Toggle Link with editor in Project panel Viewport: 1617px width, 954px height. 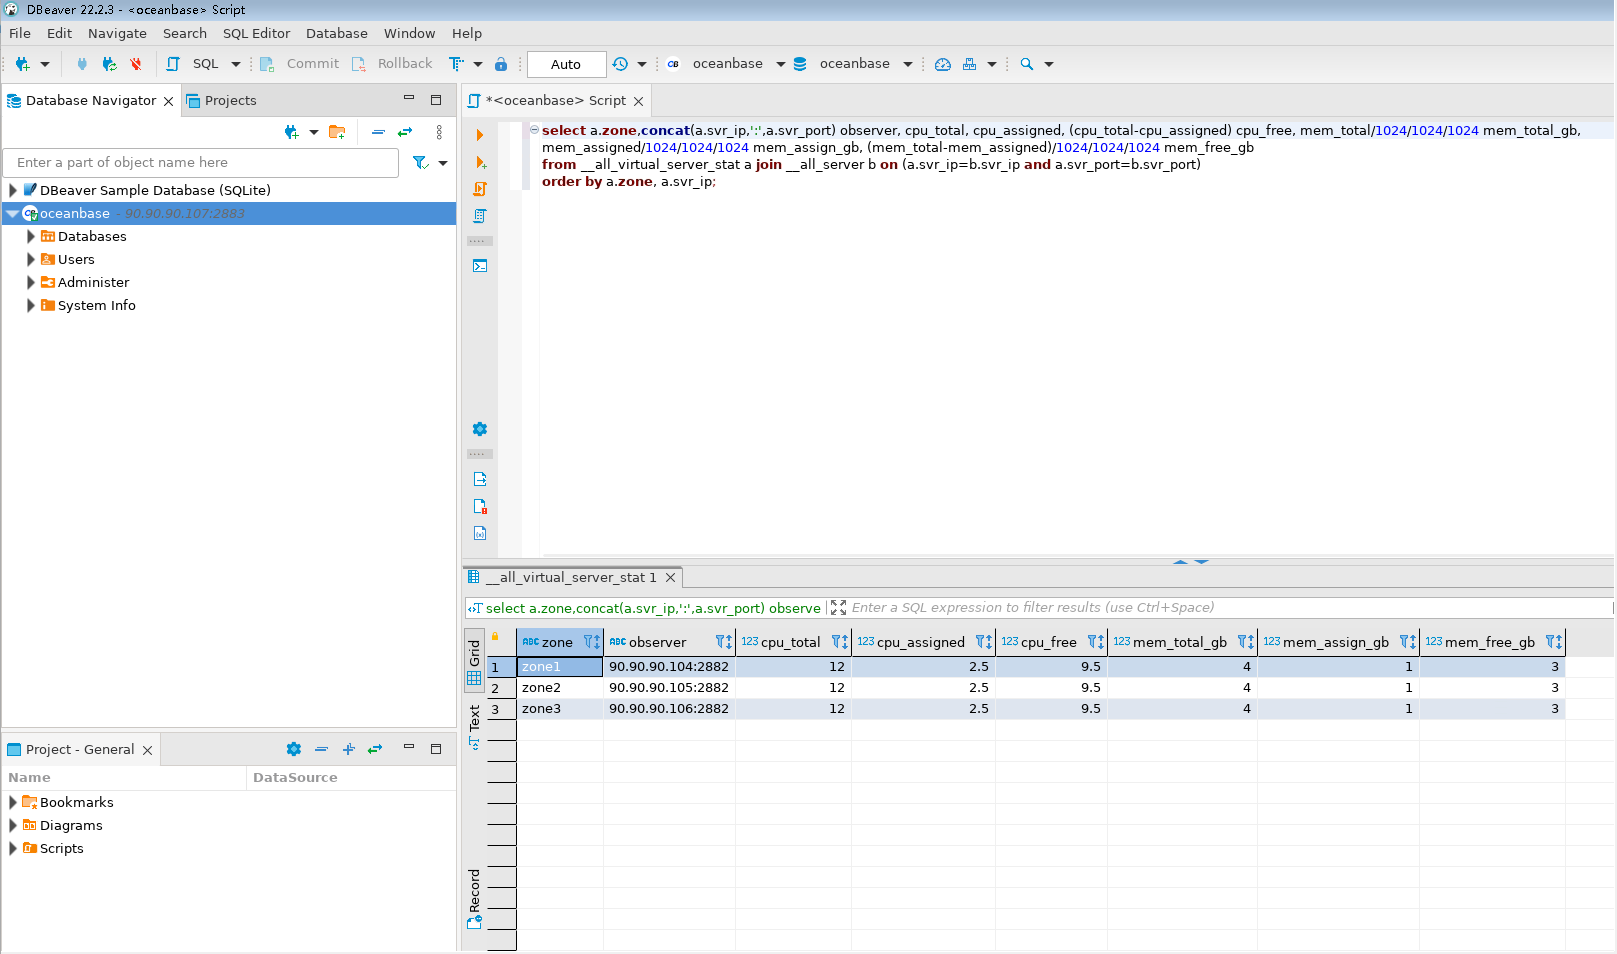[x=375, y=749]
